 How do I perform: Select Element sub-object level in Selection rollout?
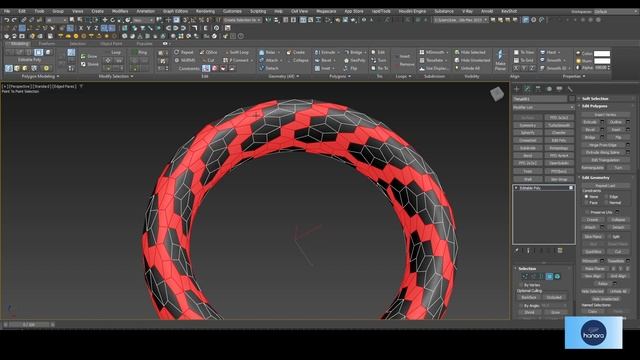[558, 277]
